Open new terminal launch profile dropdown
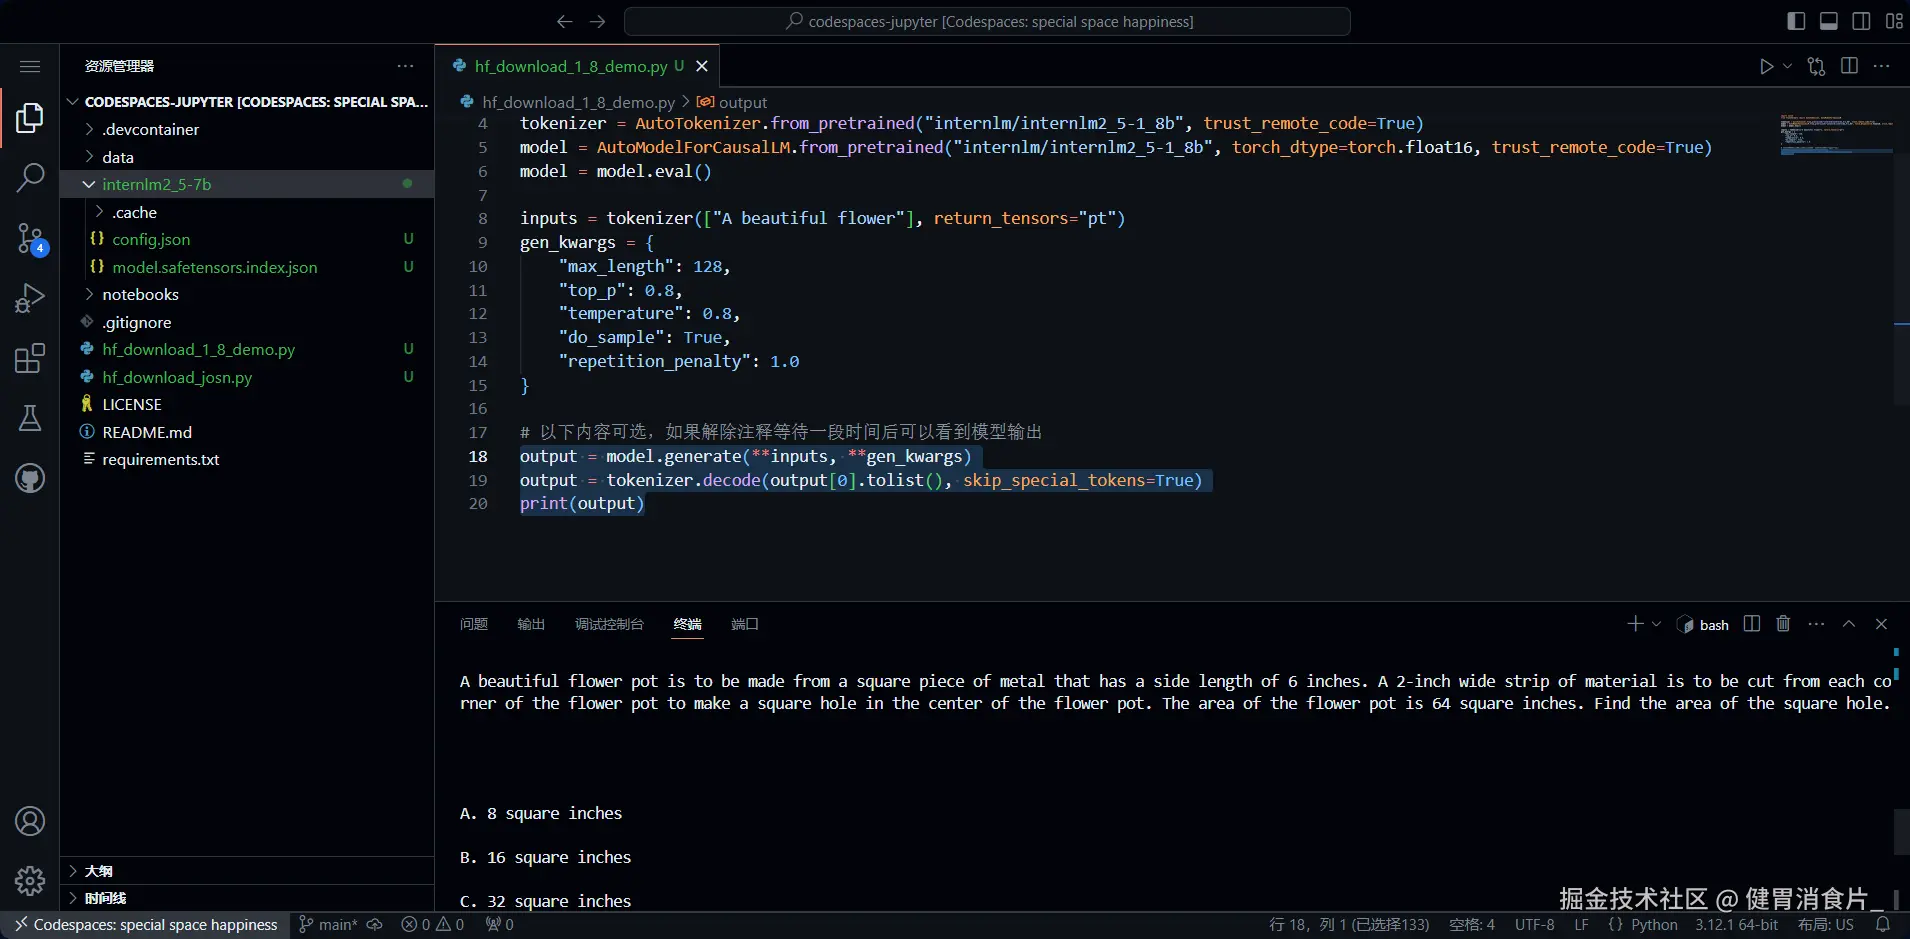 coord(1656,624)
